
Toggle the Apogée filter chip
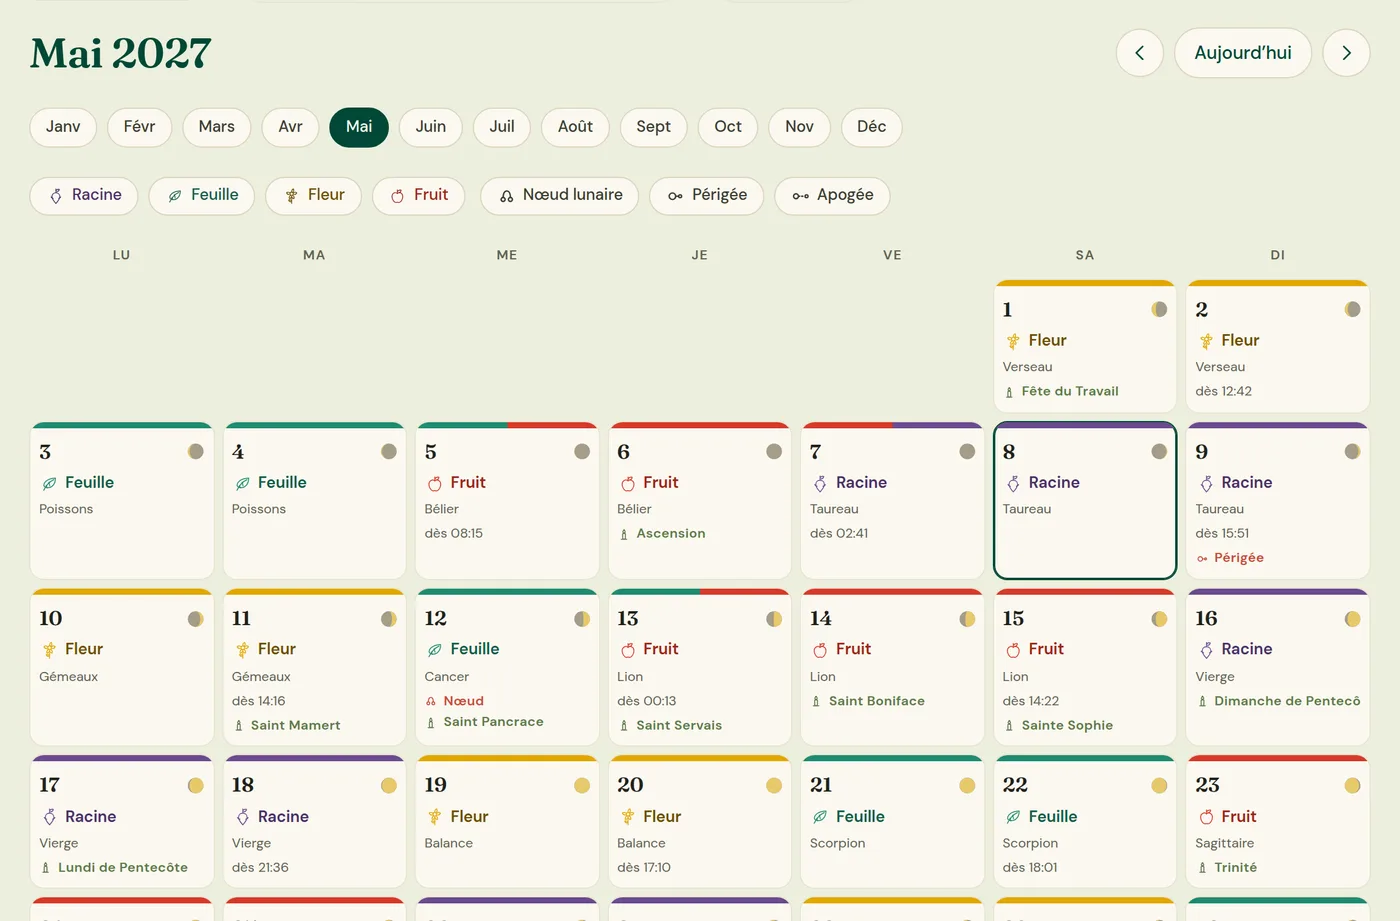pyautogui.click(x=832, y=195)
